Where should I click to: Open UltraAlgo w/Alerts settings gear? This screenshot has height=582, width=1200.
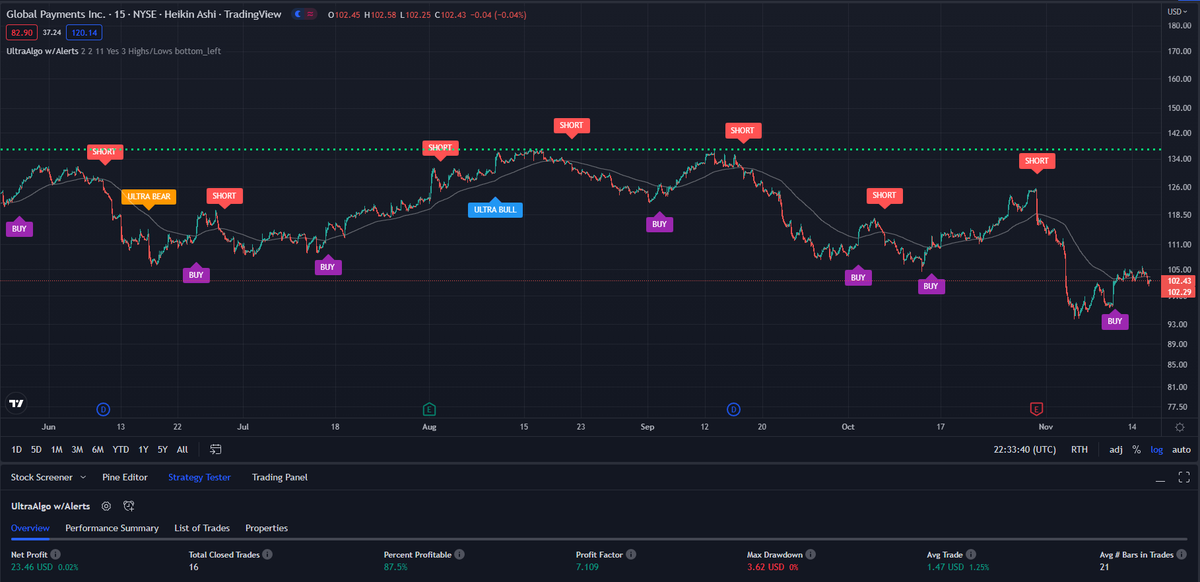pos(106,506)
